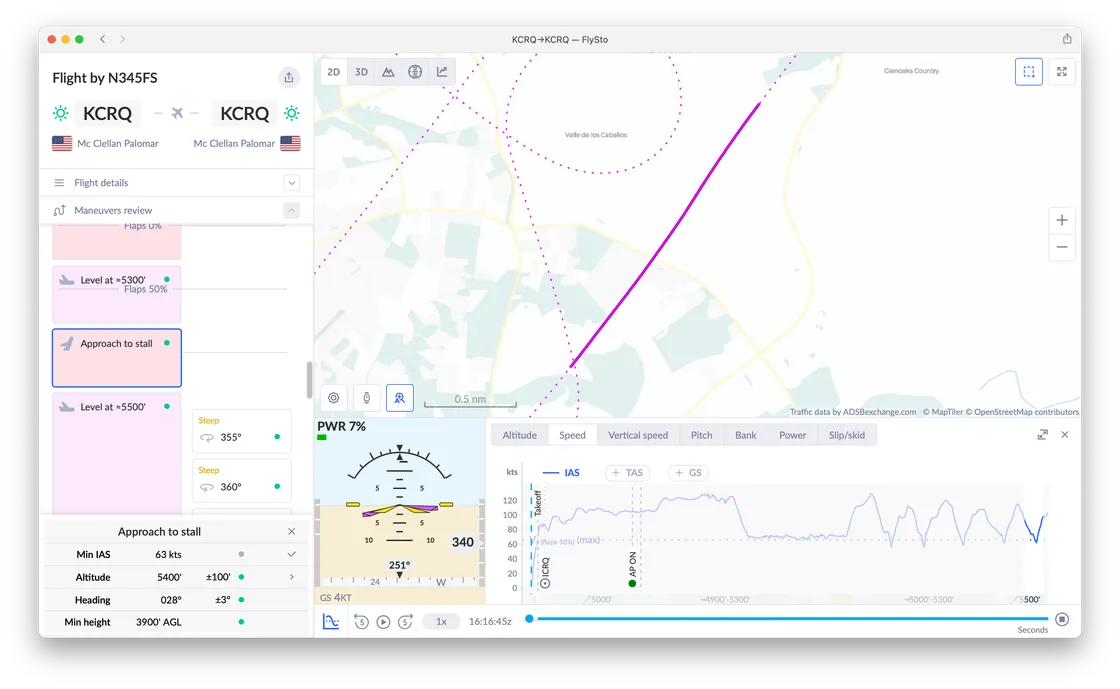Collapse the Min IAS row chevron
Viewport: 1120px width, 689px height.
coord(291,554)
